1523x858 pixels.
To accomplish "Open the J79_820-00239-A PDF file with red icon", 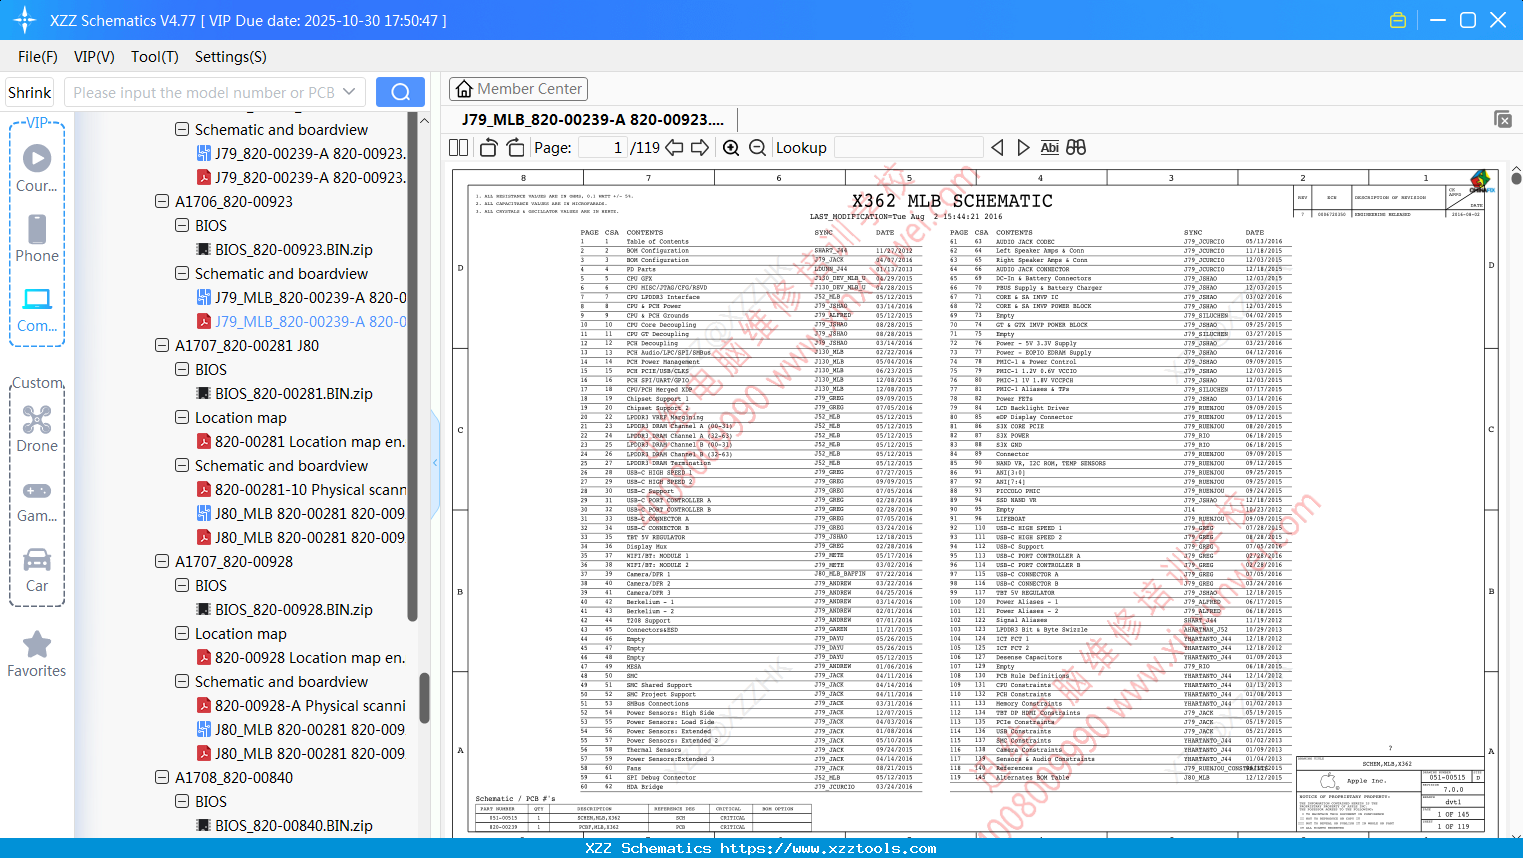I will [301, 177].
